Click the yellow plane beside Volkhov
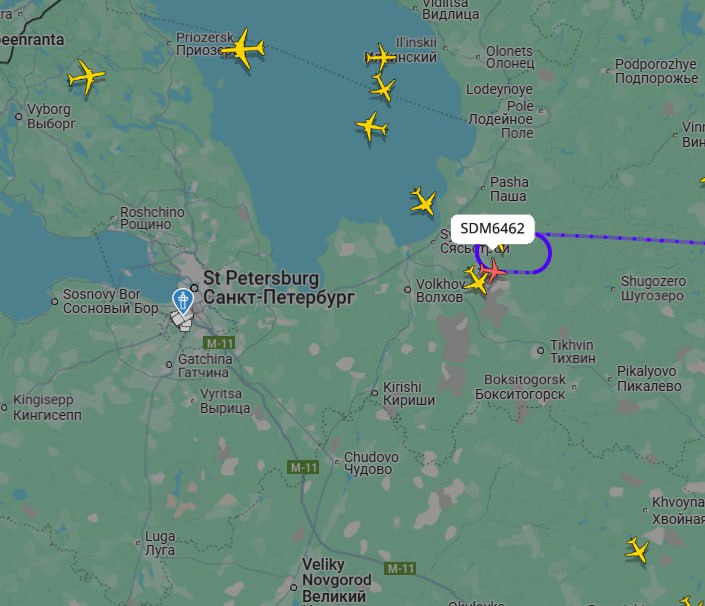The height and width of the screenshot is (606, 705). [x=475, y=280]
